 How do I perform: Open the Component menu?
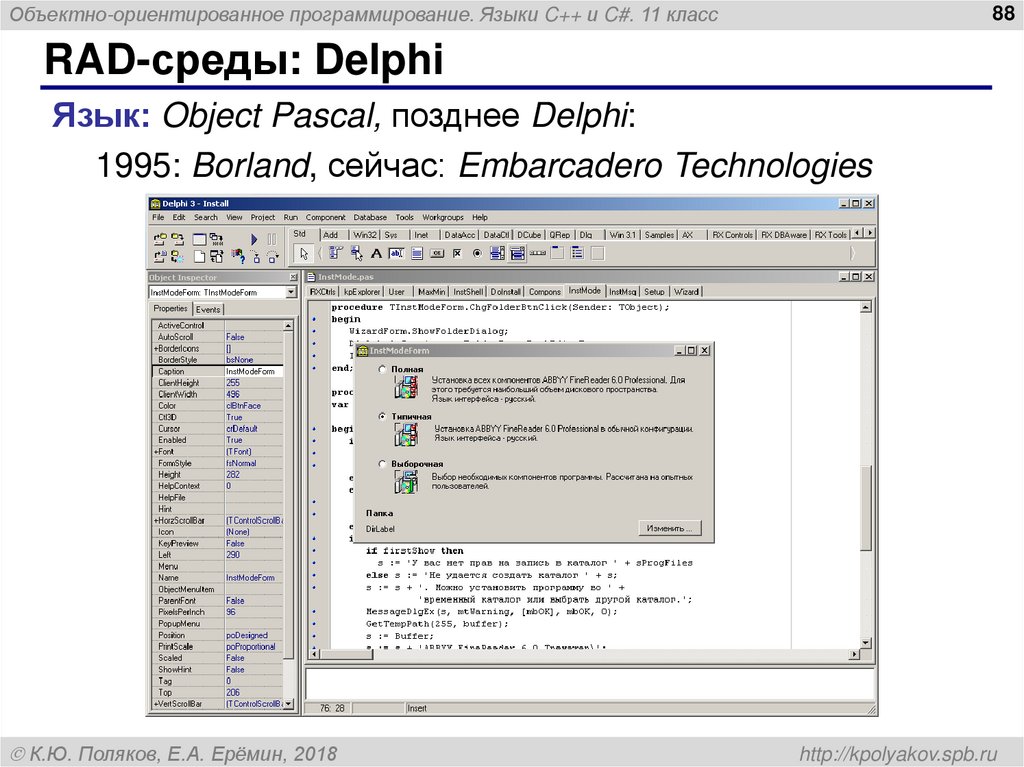tap(325, 218)
